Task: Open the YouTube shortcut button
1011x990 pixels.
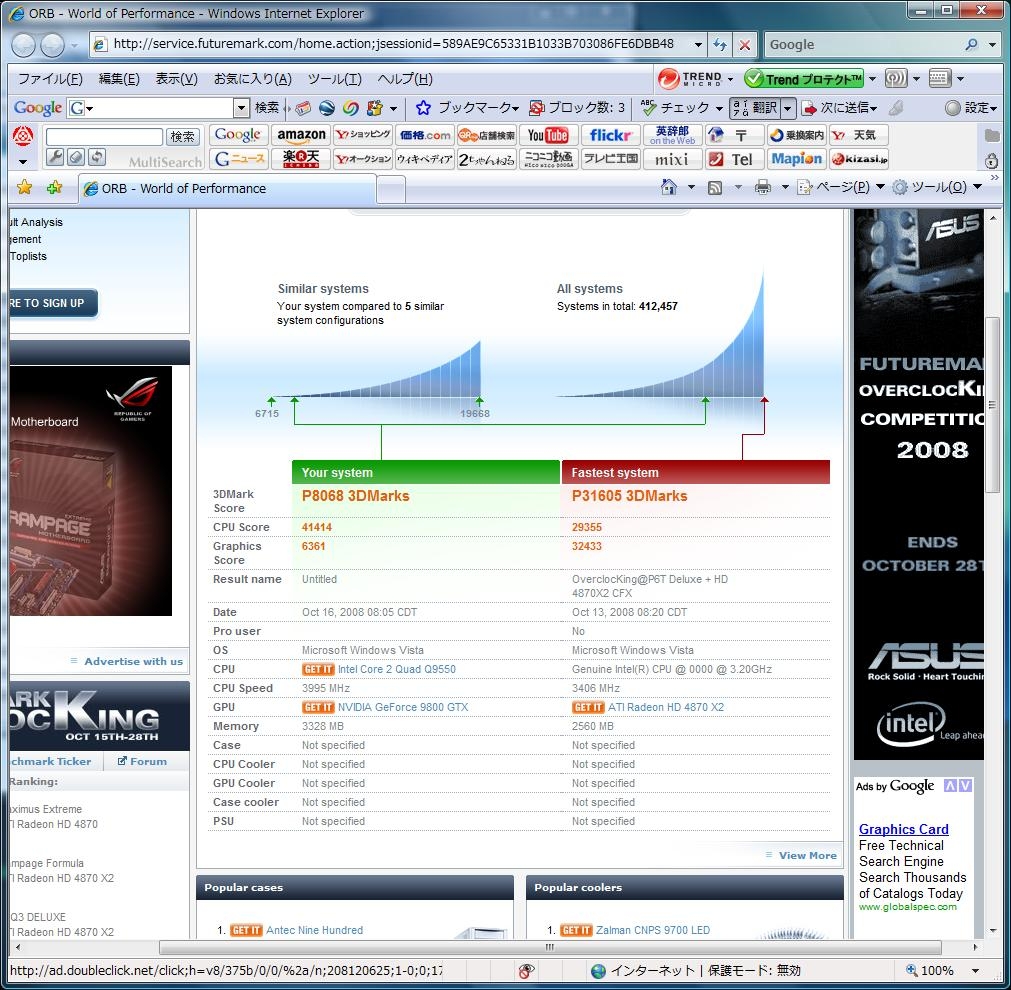Action: click(x=548, y=135)
